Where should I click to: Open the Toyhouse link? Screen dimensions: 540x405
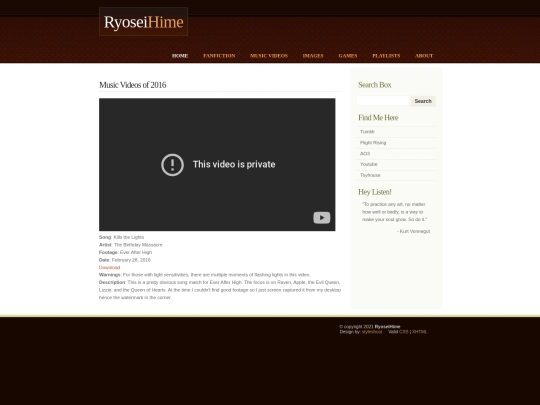370,175
